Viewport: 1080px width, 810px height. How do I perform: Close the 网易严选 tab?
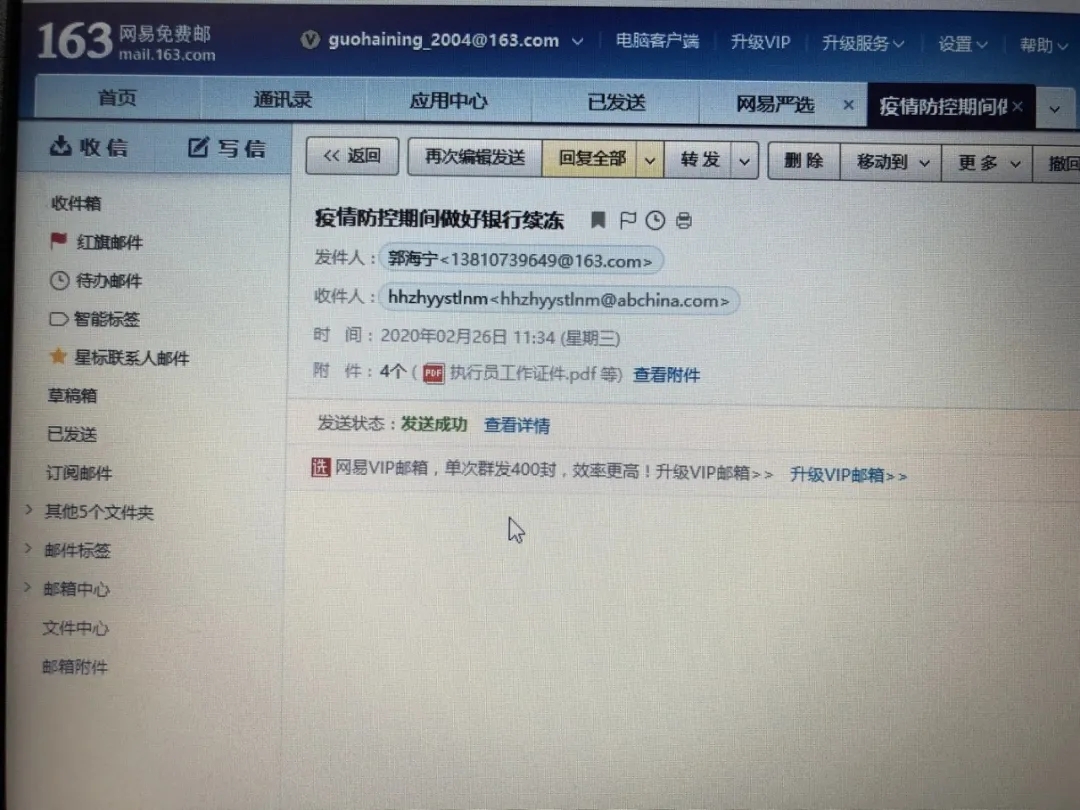tap(849, 105)
